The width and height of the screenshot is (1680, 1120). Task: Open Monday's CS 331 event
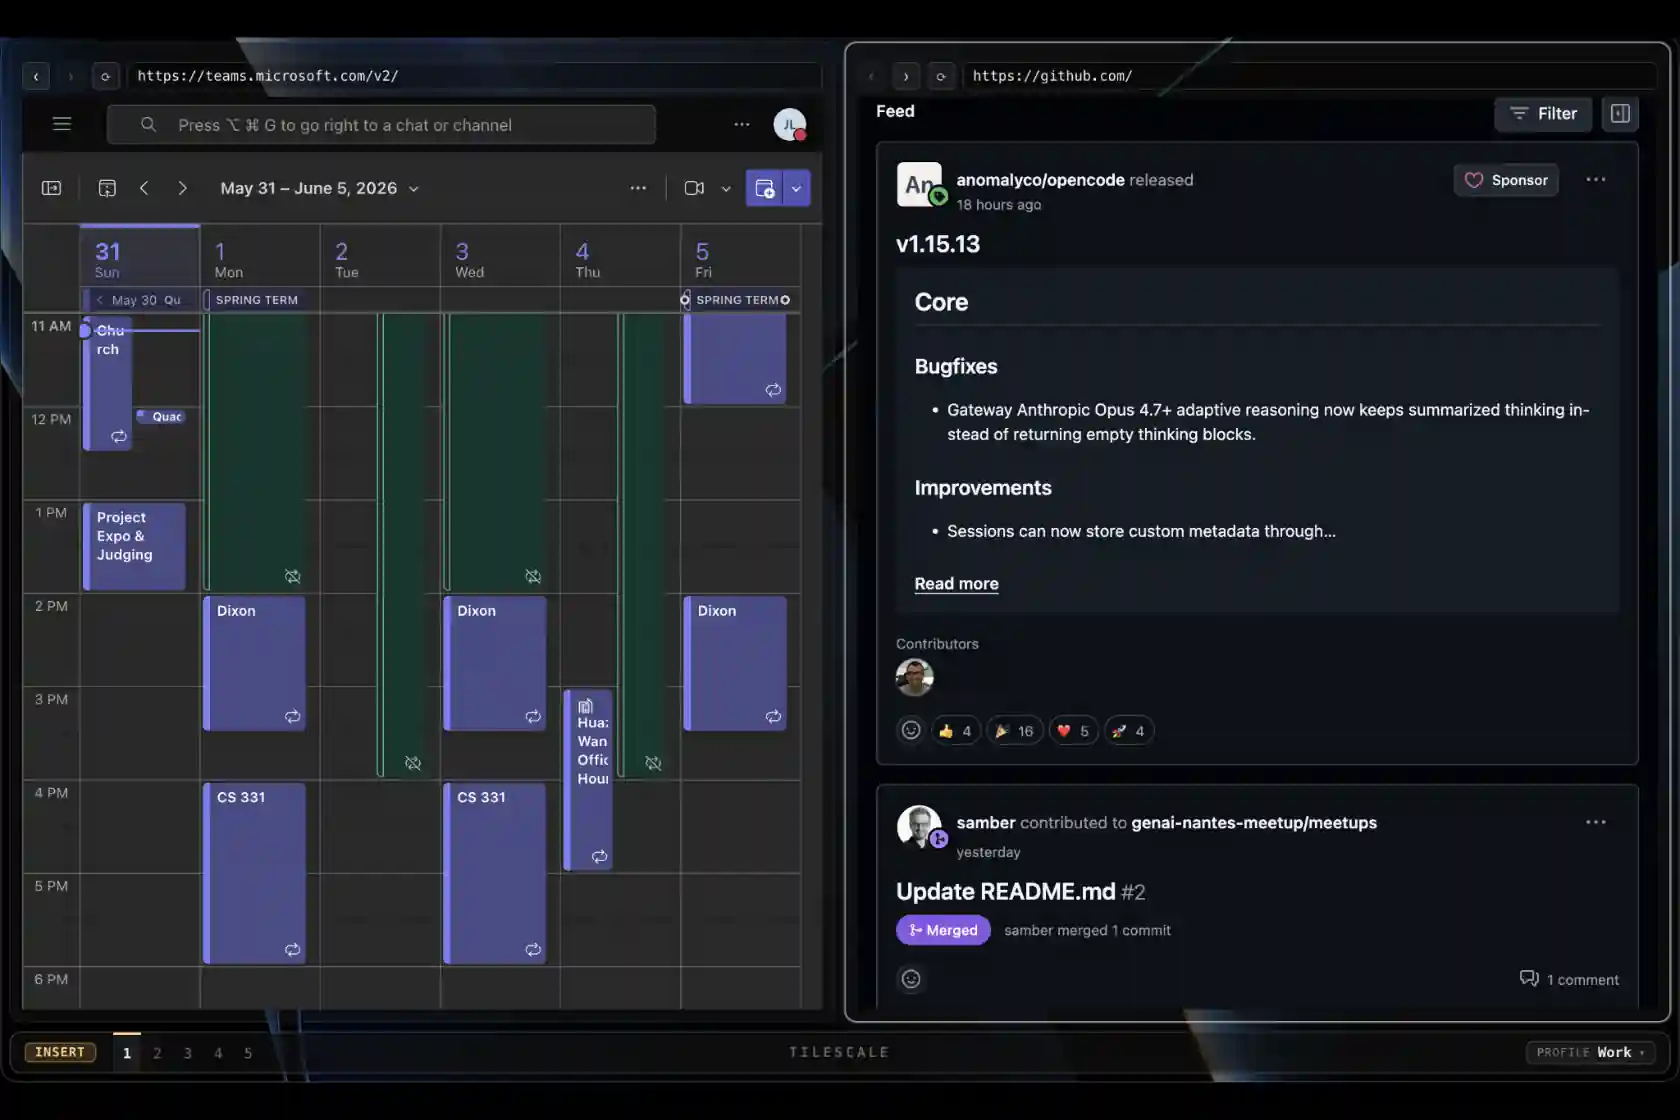pos(254,873)
